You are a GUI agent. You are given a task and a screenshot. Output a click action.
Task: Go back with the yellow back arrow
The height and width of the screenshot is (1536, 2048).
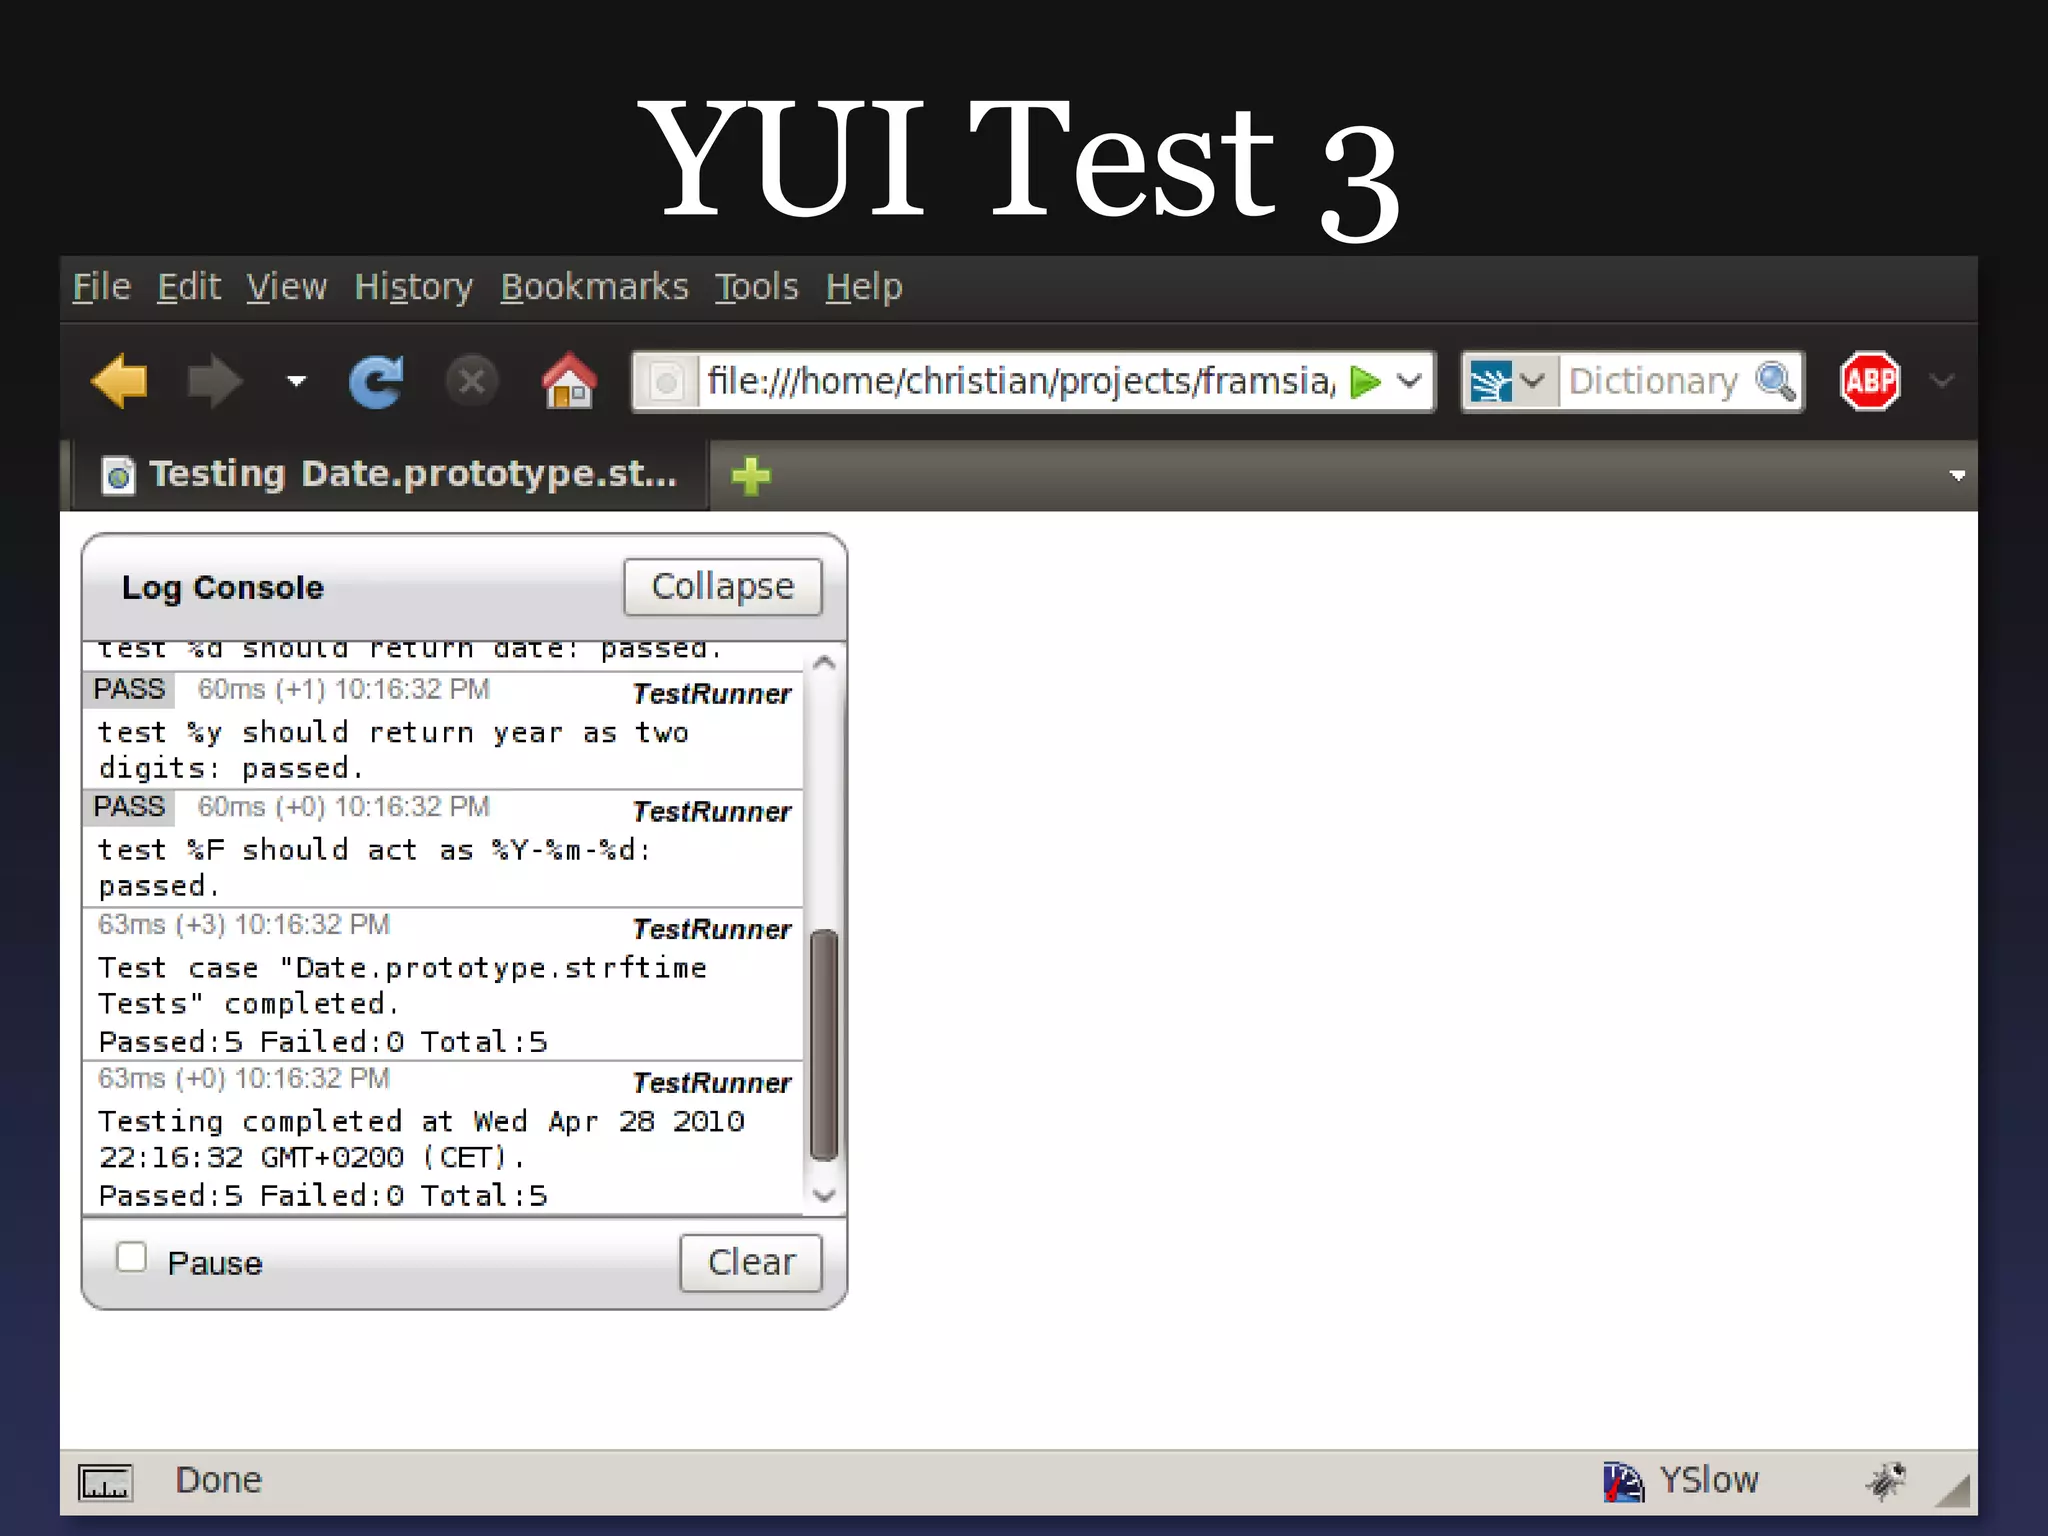(x=119, y=381)
